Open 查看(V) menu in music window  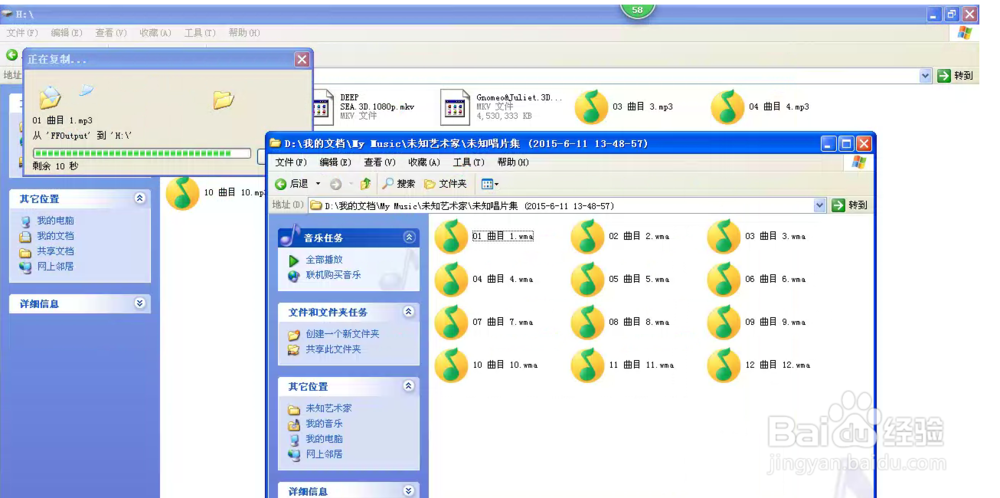[x=379, y=163]
